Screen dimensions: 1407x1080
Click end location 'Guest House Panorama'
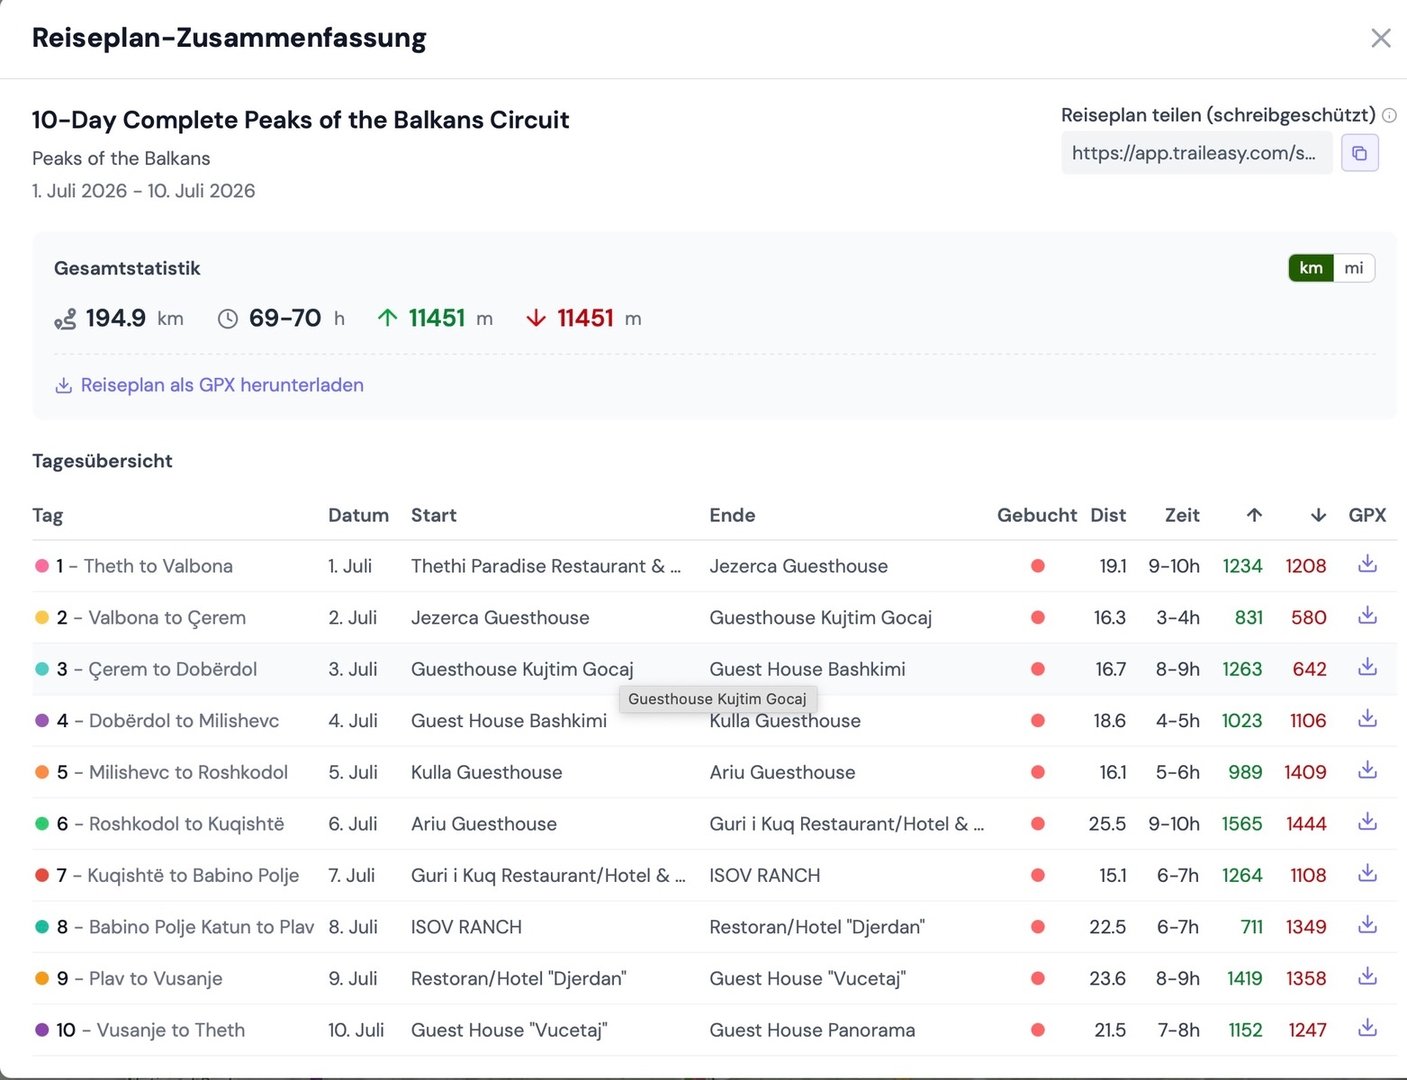pyautogui.click(x=812, y=1030)
